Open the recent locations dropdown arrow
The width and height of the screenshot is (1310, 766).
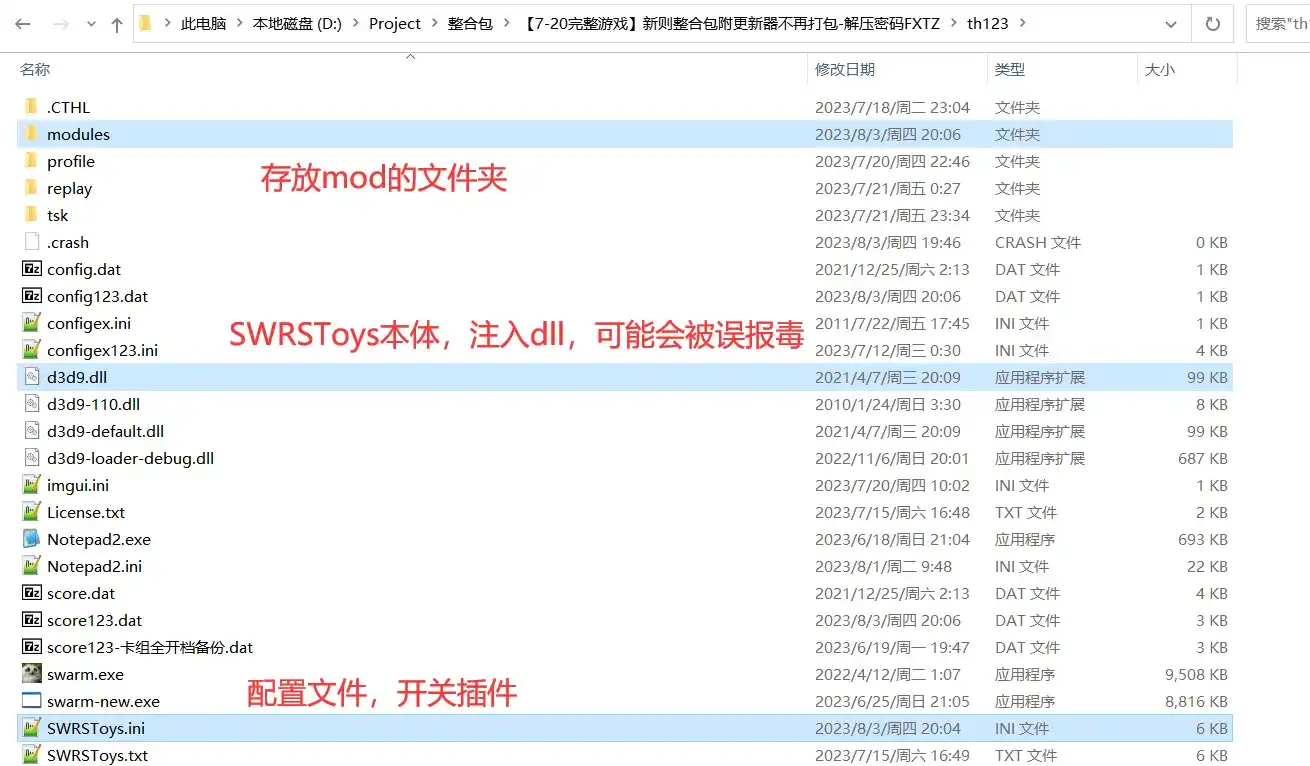(90, 24)
